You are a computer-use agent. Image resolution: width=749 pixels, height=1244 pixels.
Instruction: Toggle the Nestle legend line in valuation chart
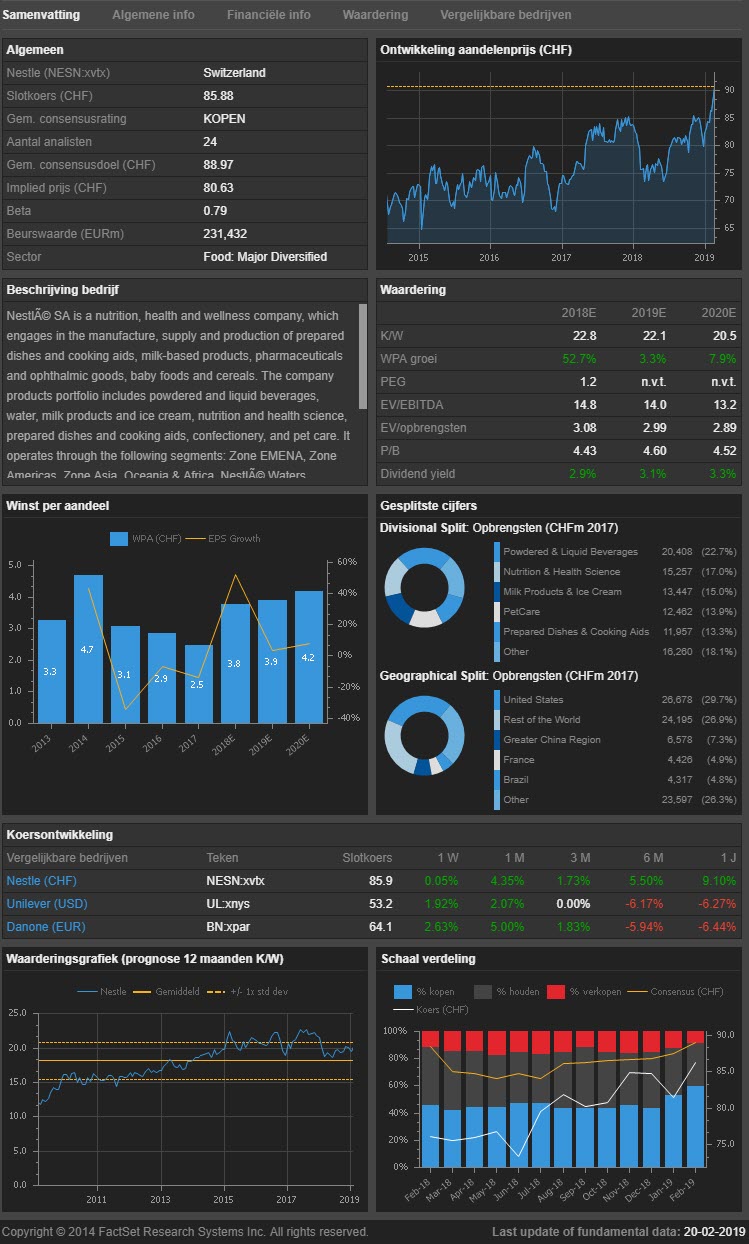click(x=88, y=992)
